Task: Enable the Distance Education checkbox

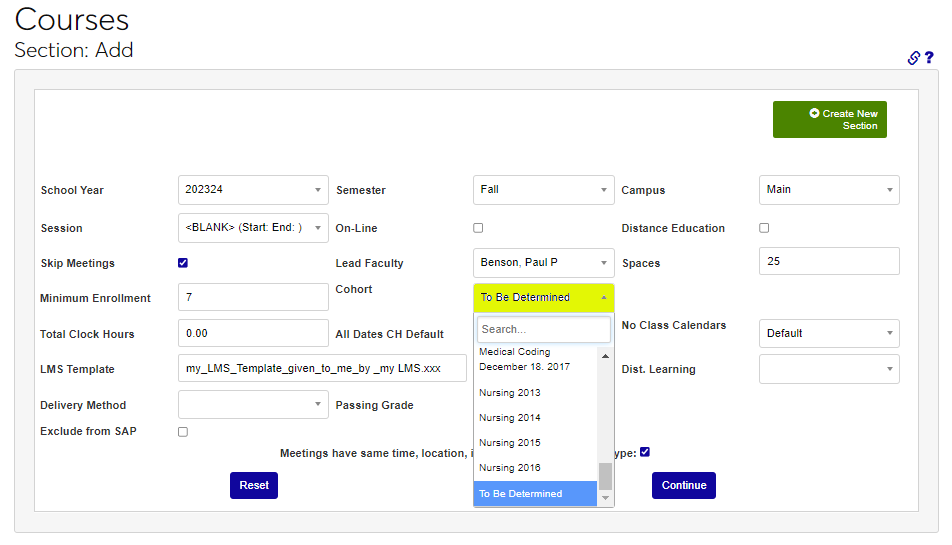Action: click(764, 228)
